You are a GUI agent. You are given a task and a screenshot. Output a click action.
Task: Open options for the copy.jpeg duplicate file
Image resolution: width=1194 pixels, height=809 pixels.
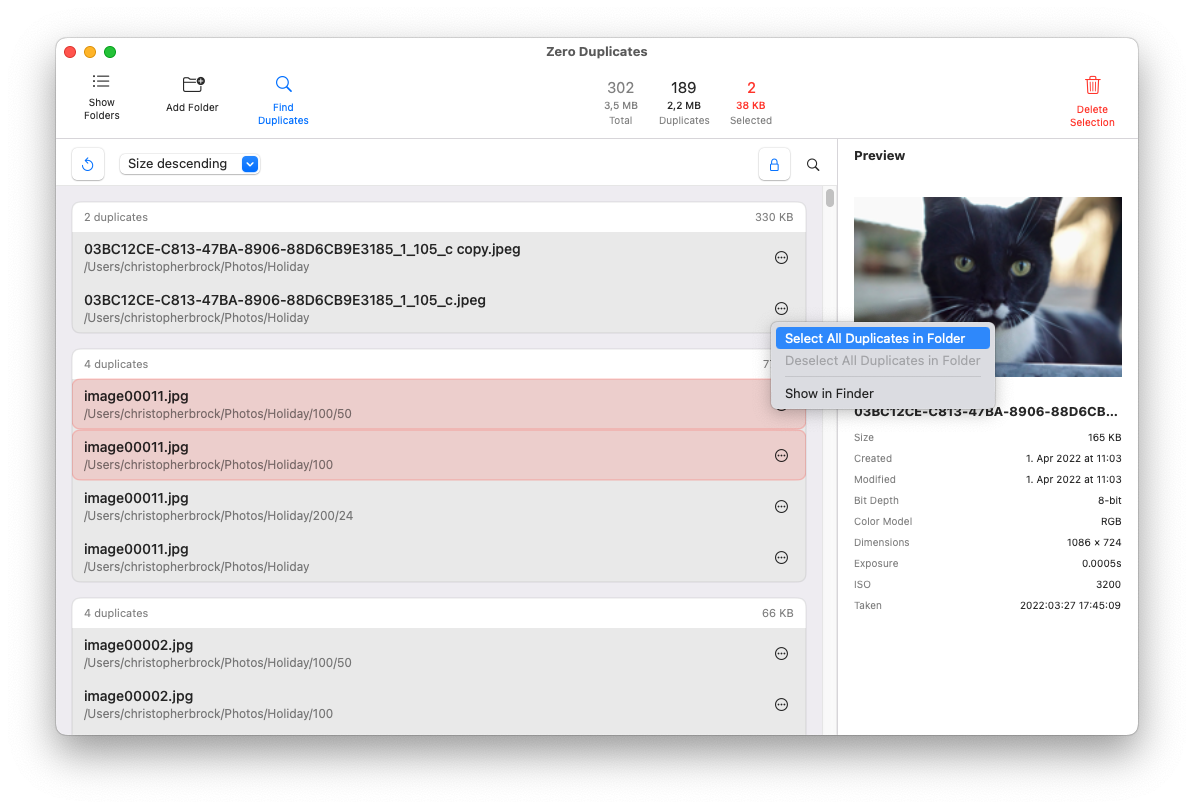[781, 257]
